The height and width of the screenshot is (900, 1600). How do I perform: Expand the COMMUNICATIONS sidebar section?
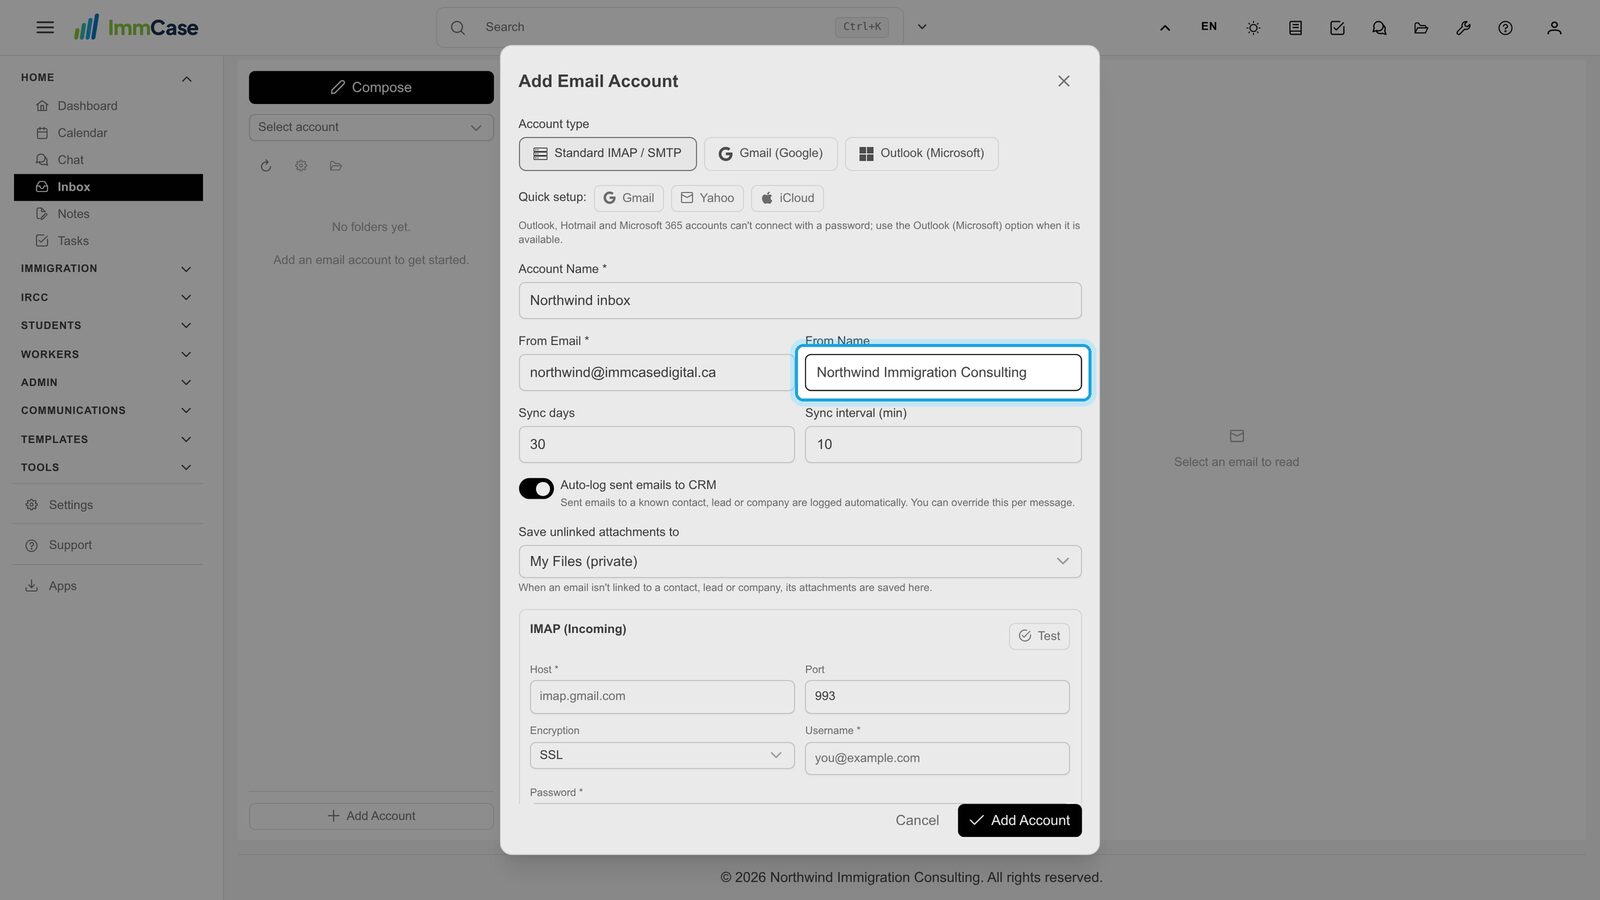[x=107, y=411]
